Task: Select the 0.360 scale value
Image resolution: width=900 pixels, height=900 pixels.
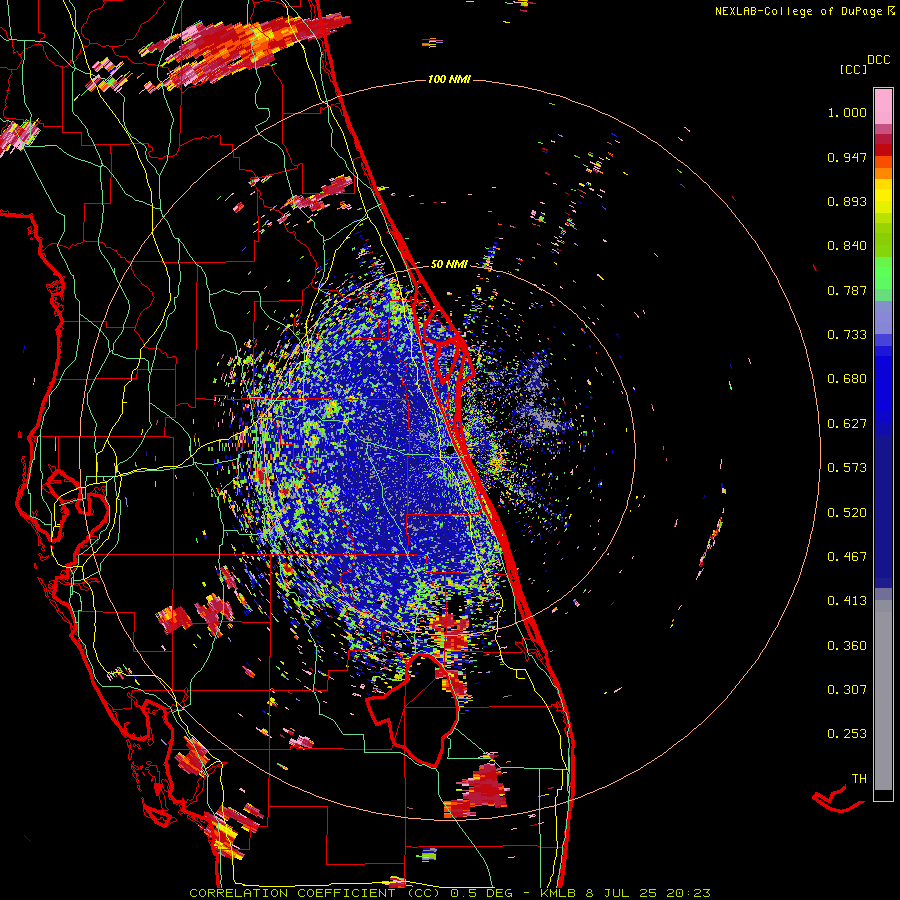Action: tap(847, 646)
